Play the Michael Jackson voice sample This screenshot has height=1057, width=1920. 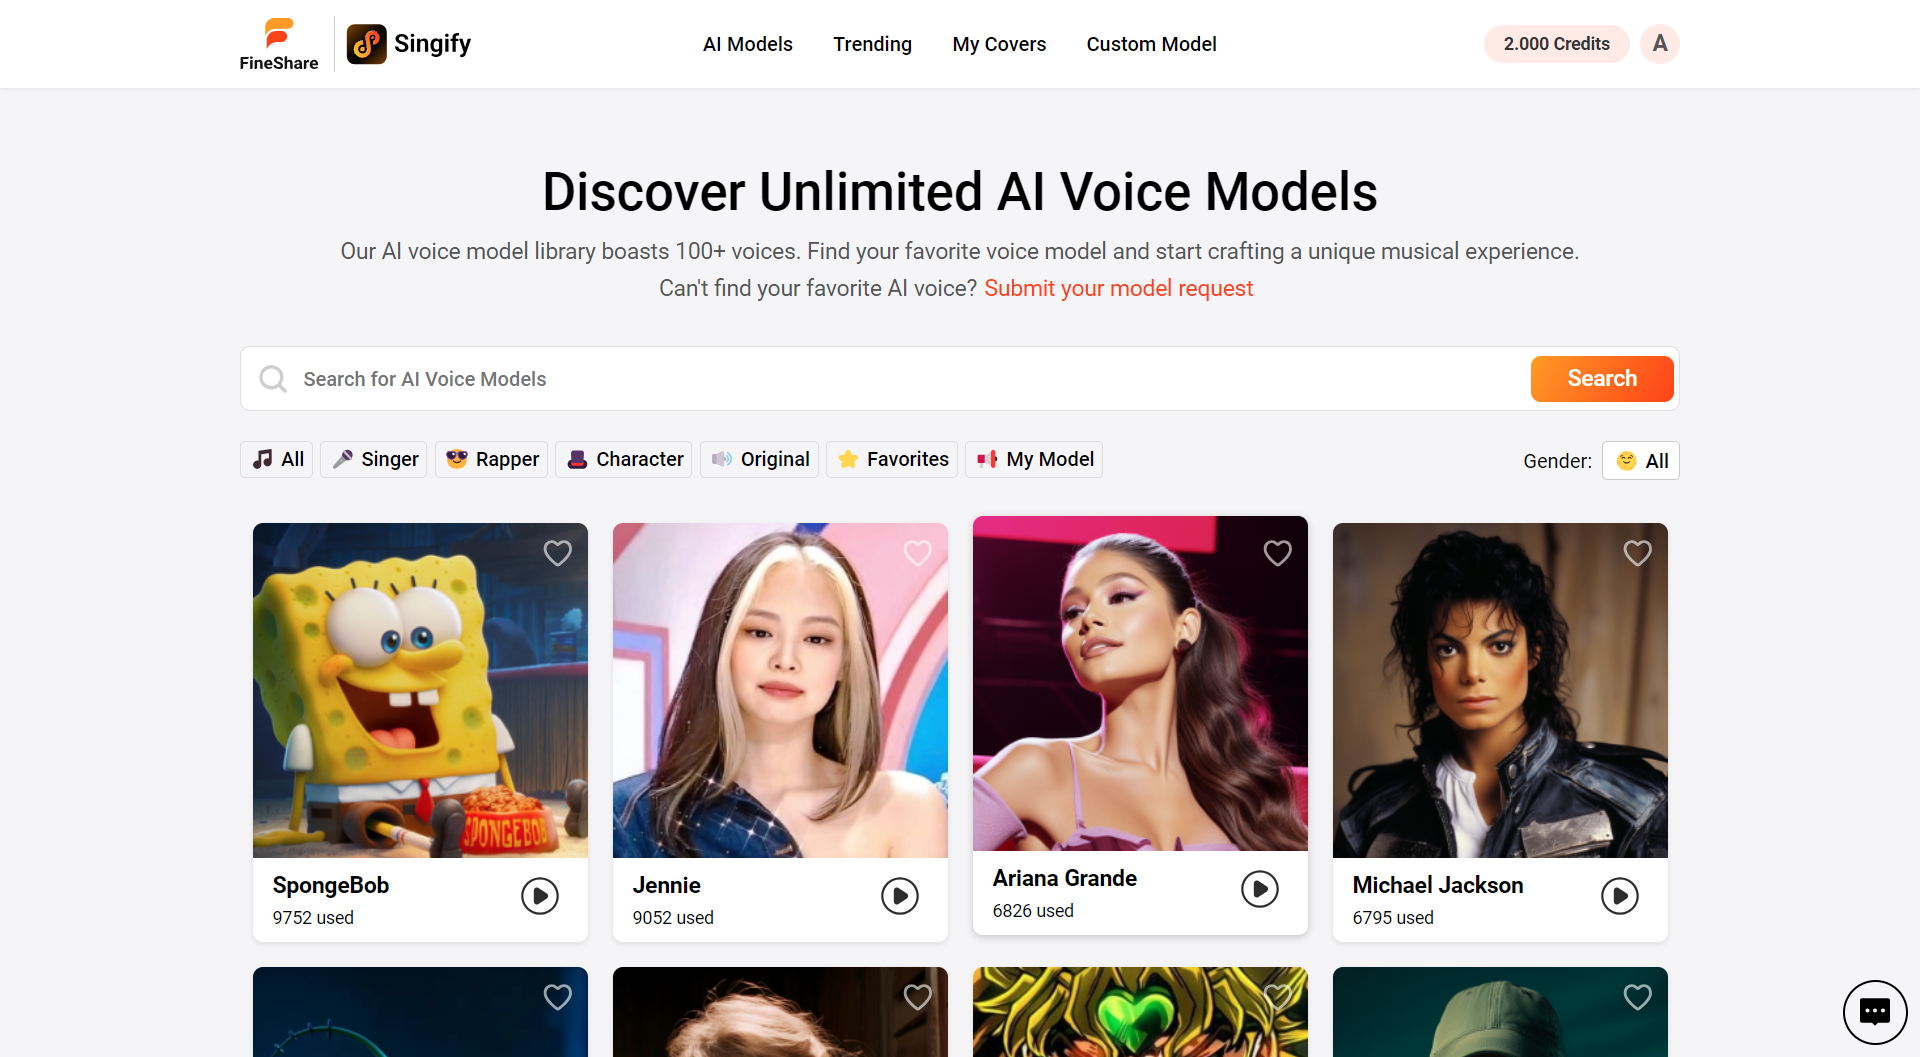(1620, 896)
